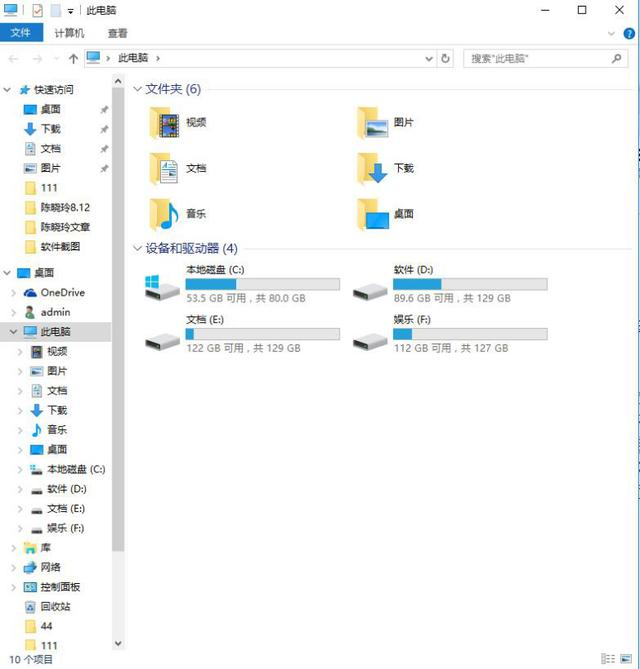Open the quick access toolbar customize dropdown
The image size is (640, 669).
(70, 12)
